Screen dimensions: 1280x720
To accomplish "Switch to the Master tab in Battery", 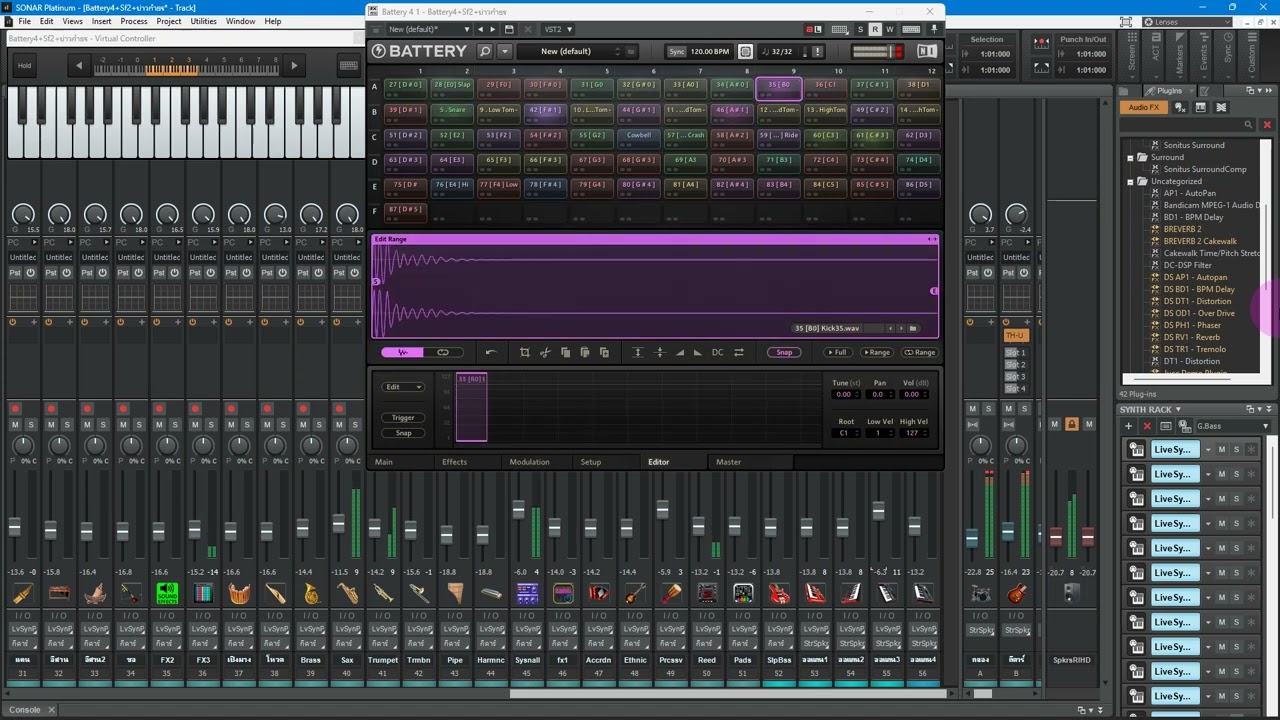I will coord(728,462).
